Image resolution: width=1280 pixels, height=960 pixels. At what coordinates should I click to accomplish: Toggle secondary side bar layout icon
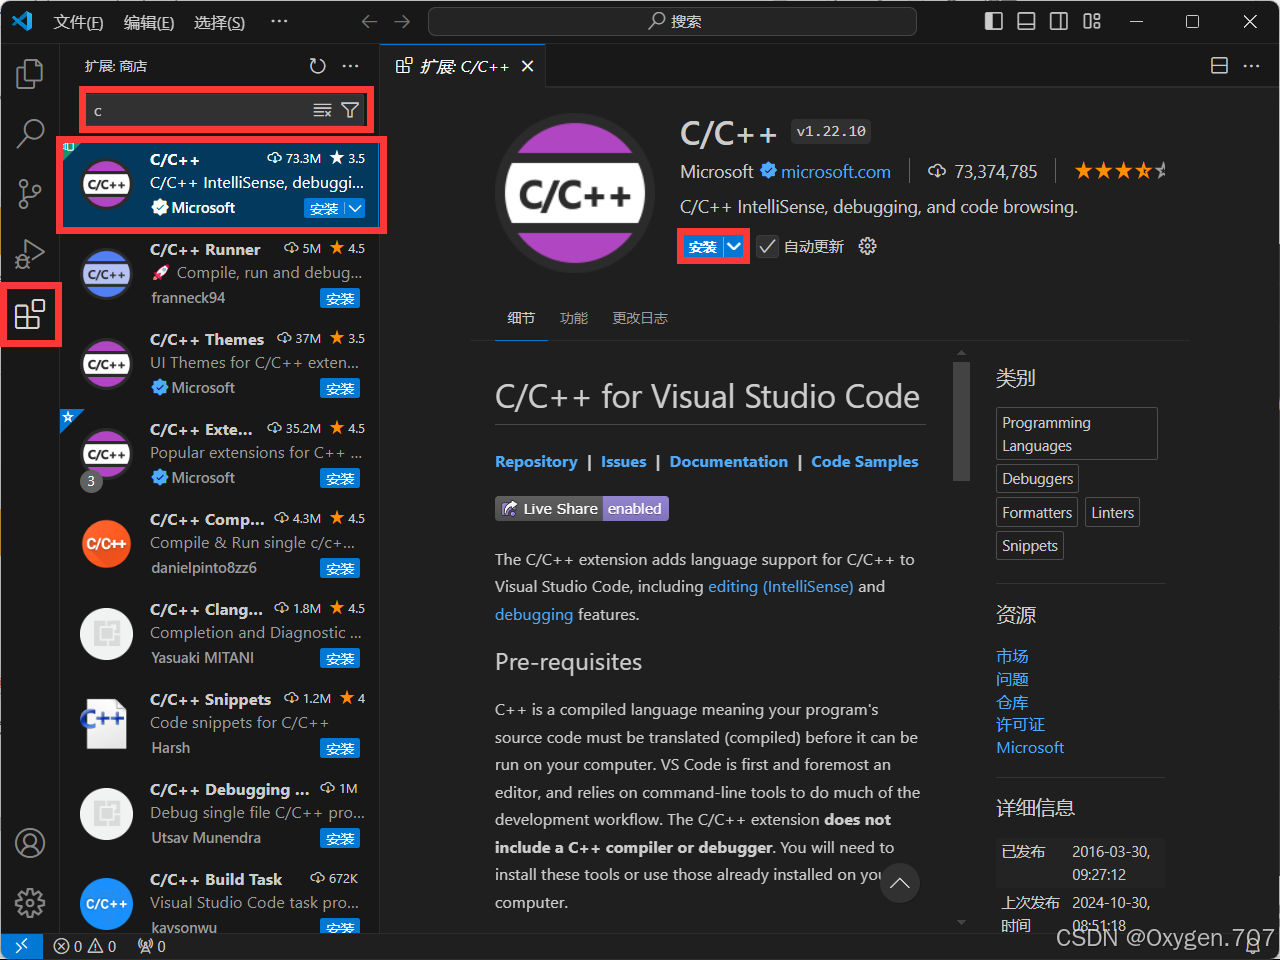(x=1059, y=22)
